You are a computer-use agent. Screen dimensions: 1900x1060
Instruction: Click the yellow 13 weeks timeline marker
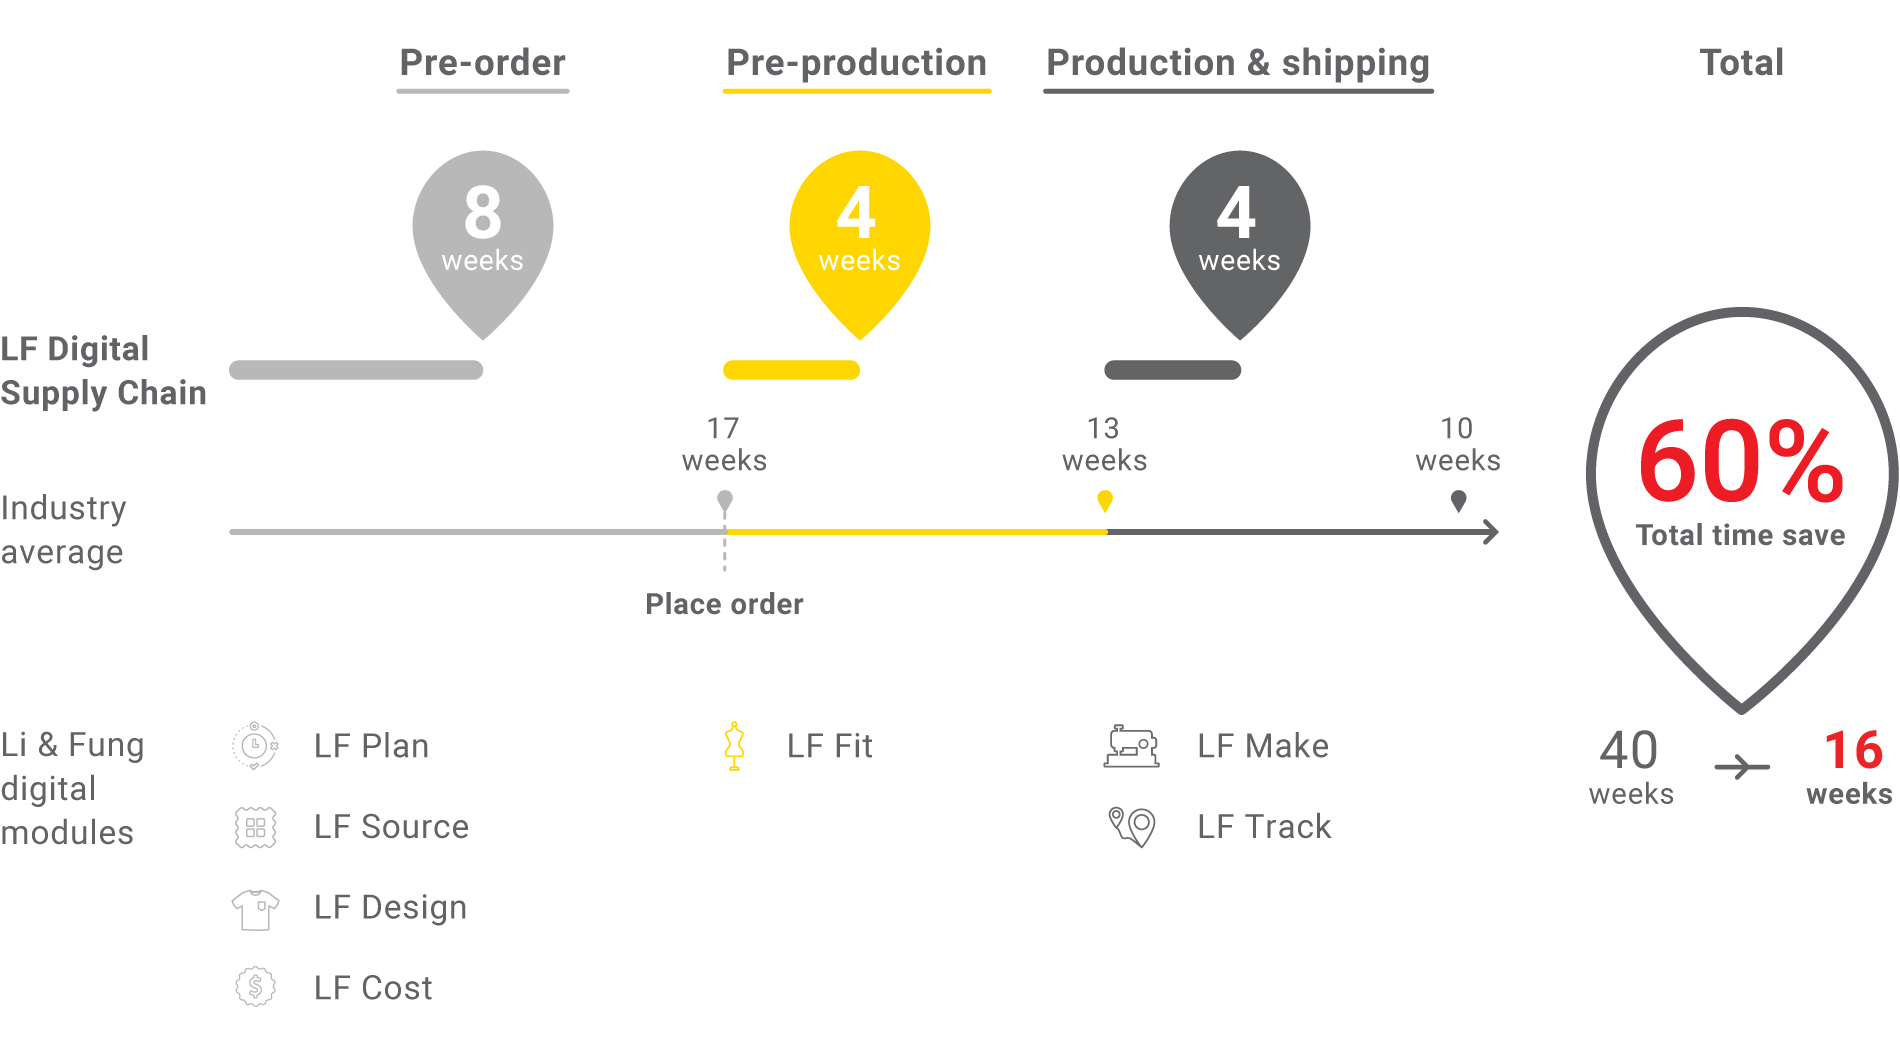pyautogui.click(x=1105, y=500)
